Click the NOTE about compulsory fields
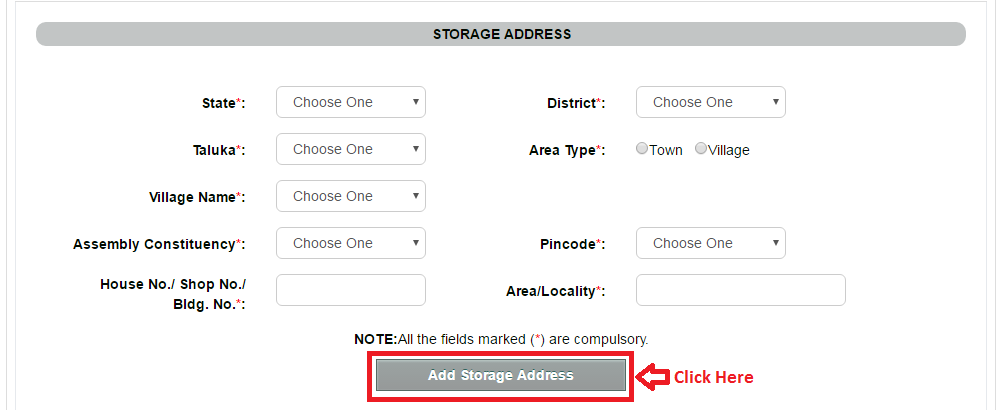1002x410 pixels. tap(501, 340)
